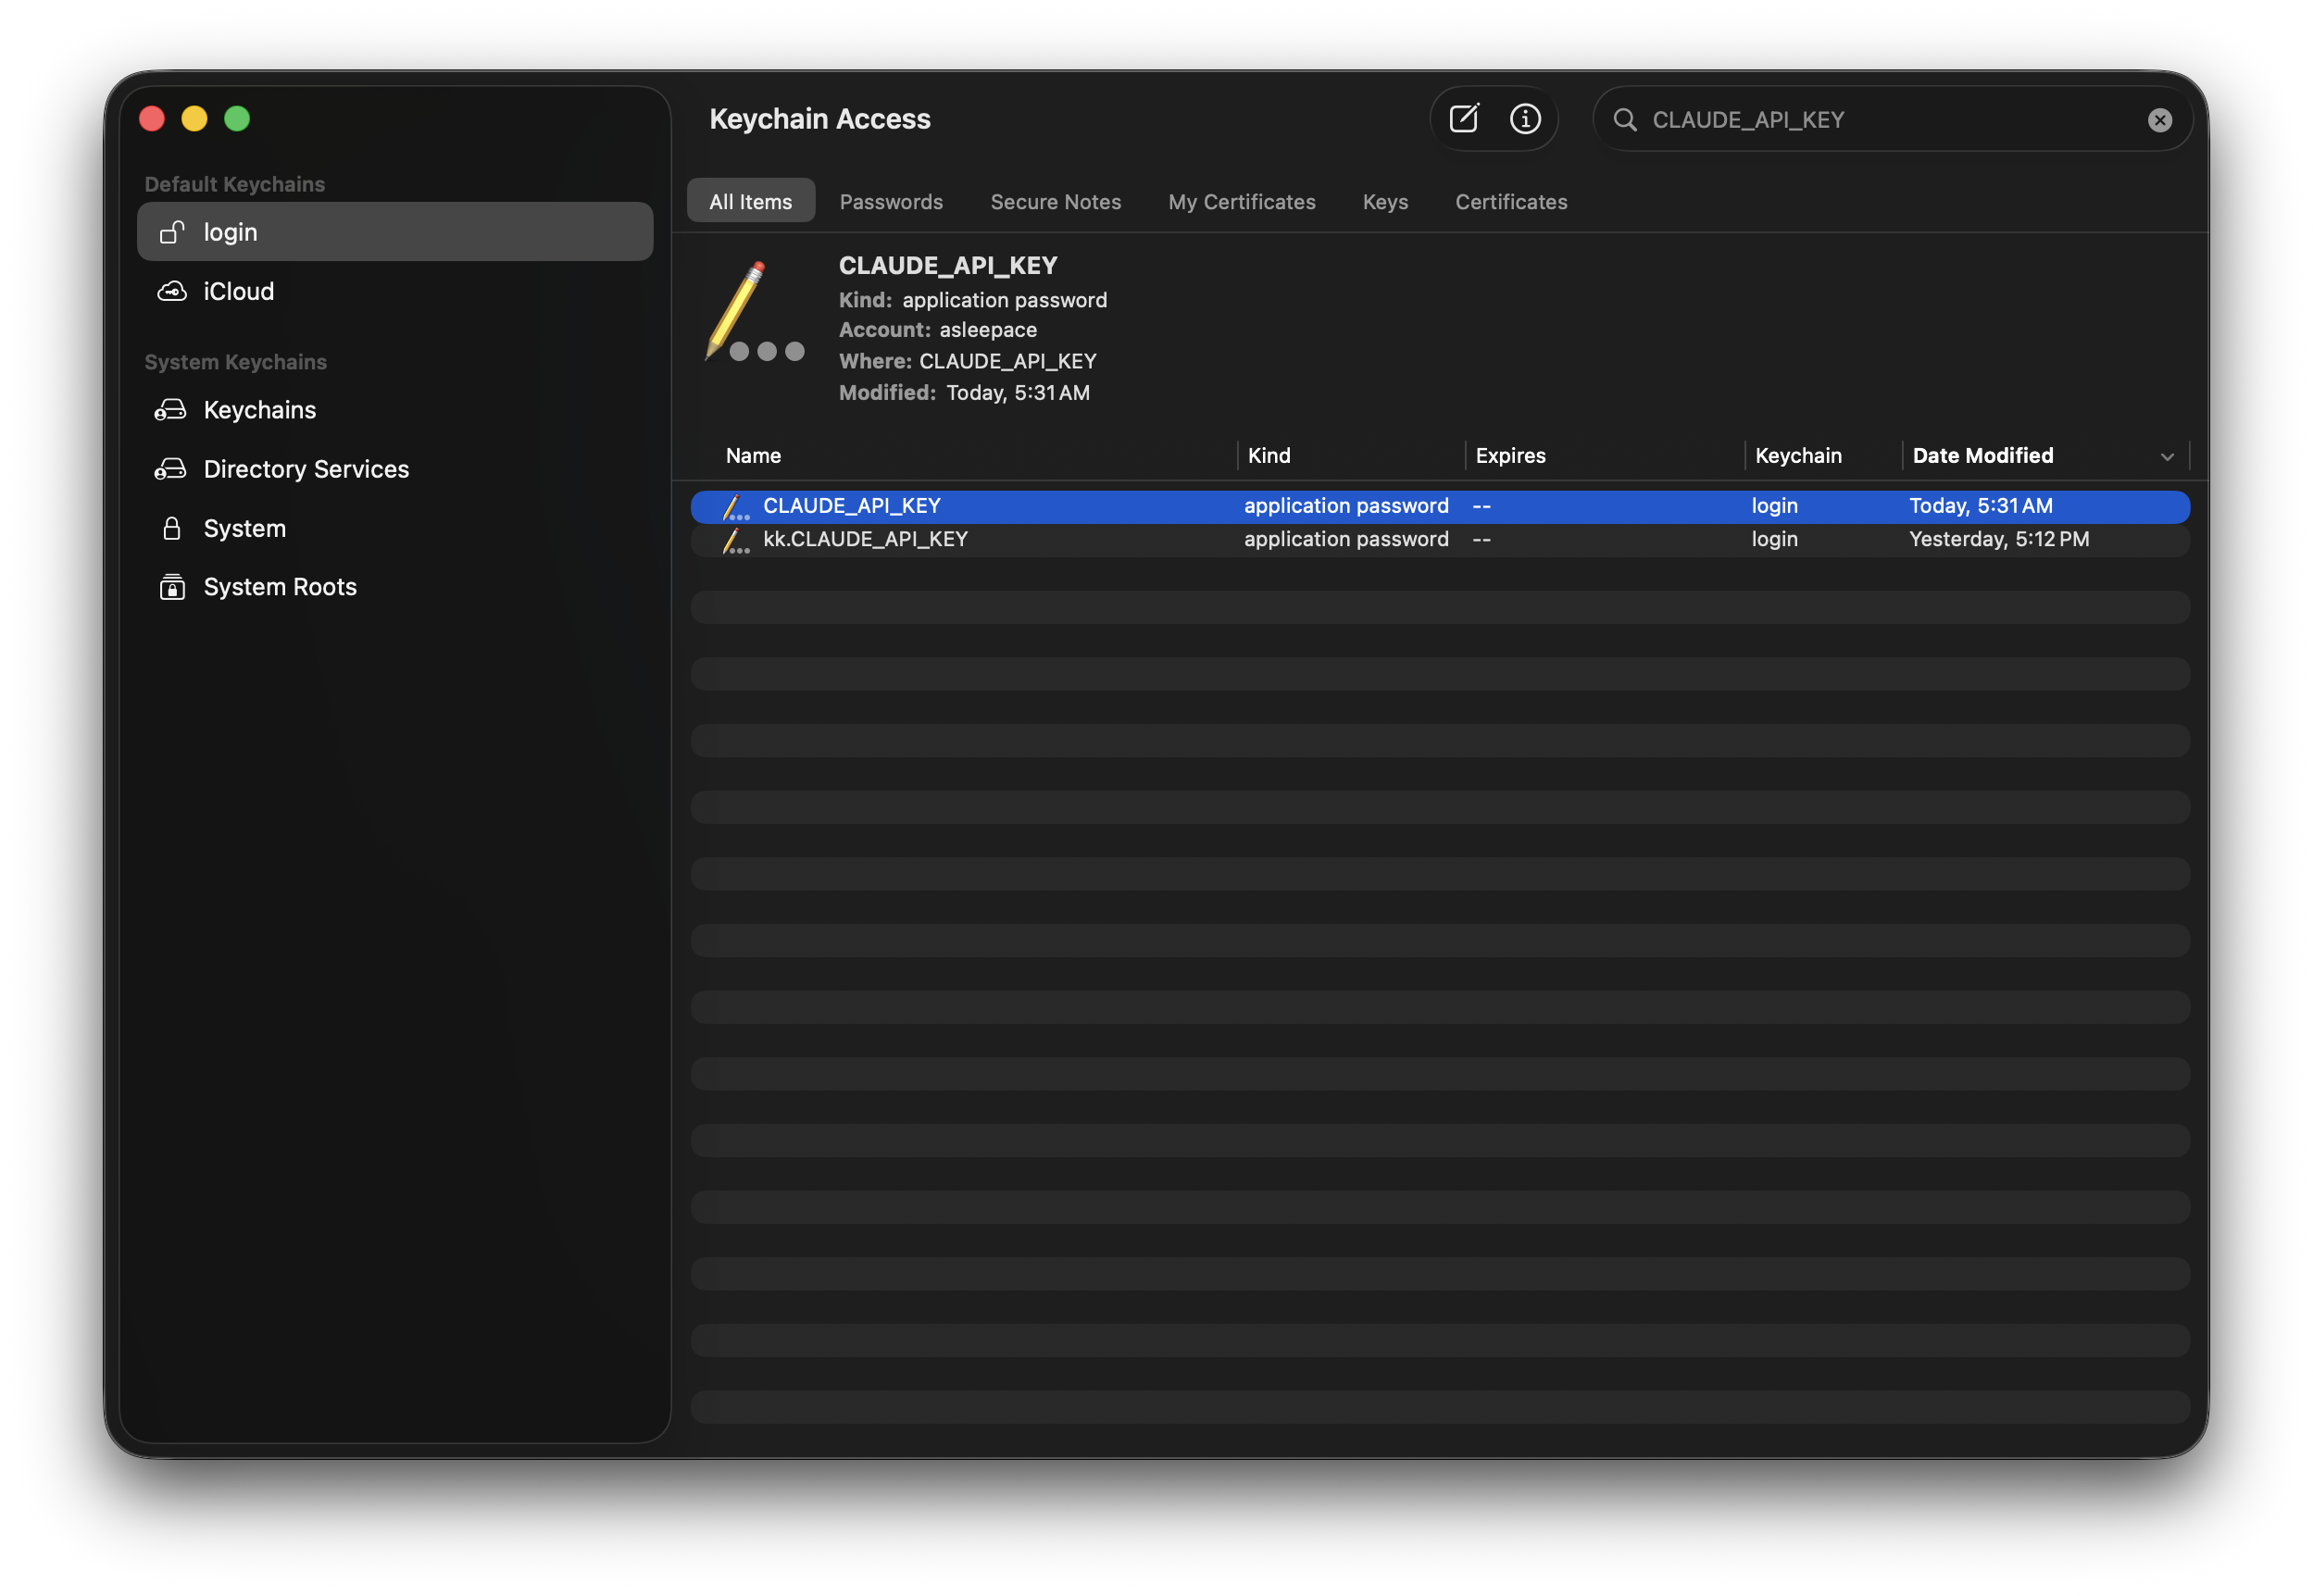Image resolution: width=2313 pixels, height=1596 pixels.
Task: Open the info (i) toolbar icon
Action: 1524,118
